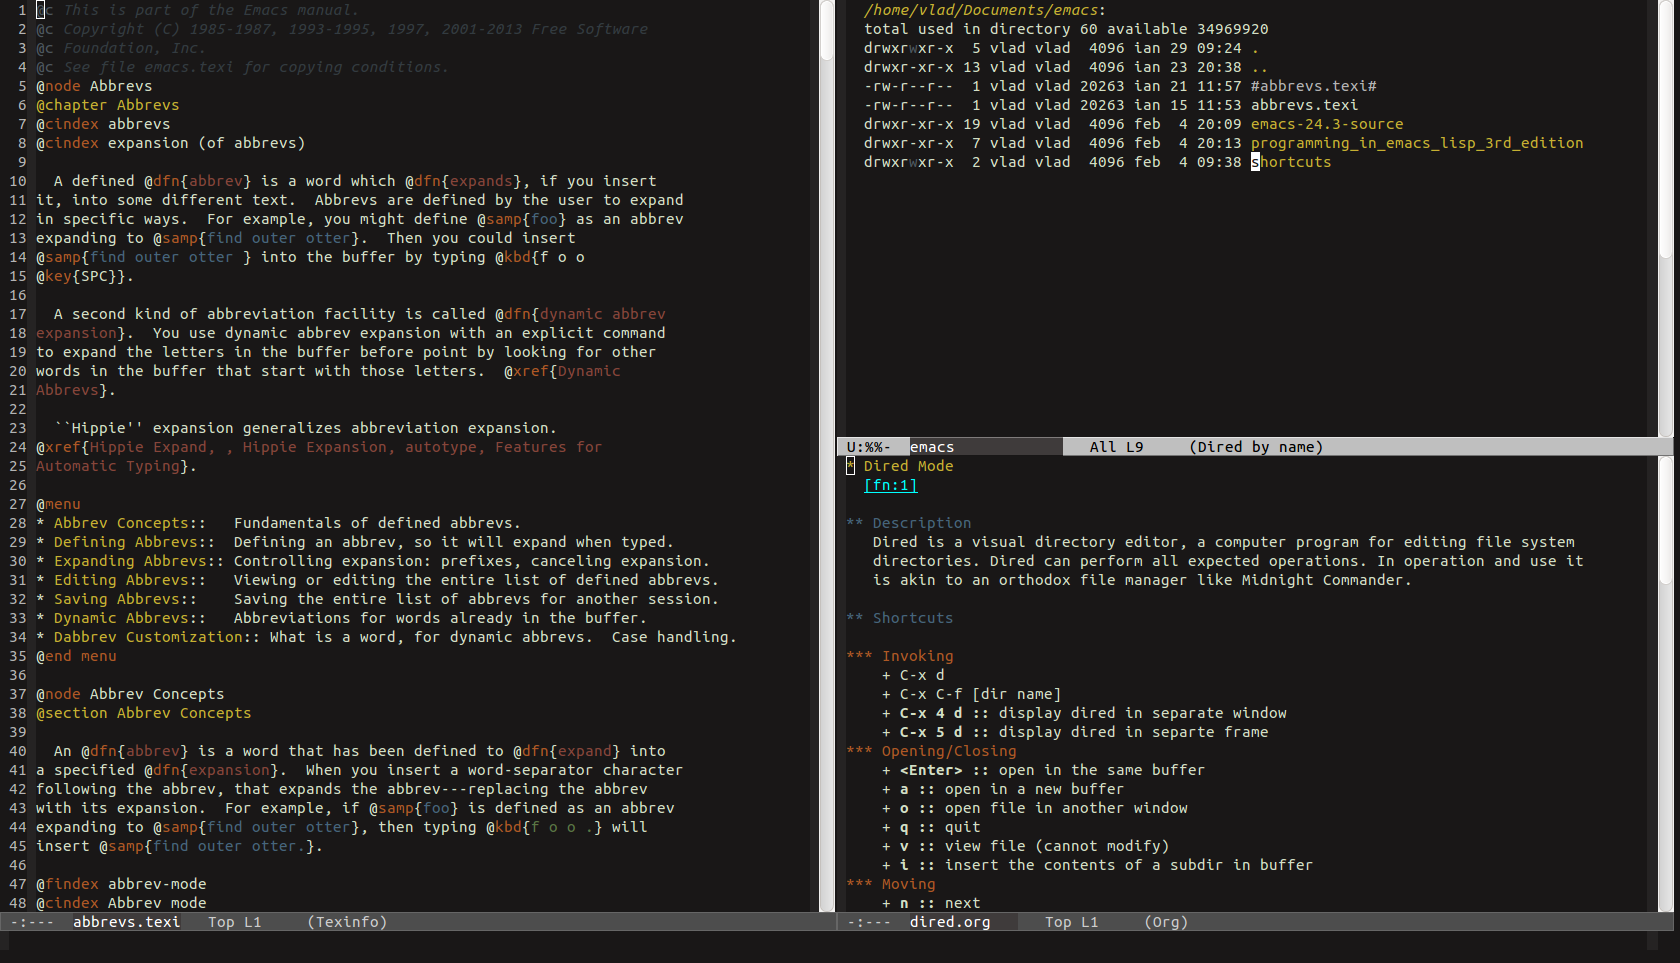This screenshot has width=1680, height=963.
Task: Click the '@end menu' line
Action: [x=76, y=656]
